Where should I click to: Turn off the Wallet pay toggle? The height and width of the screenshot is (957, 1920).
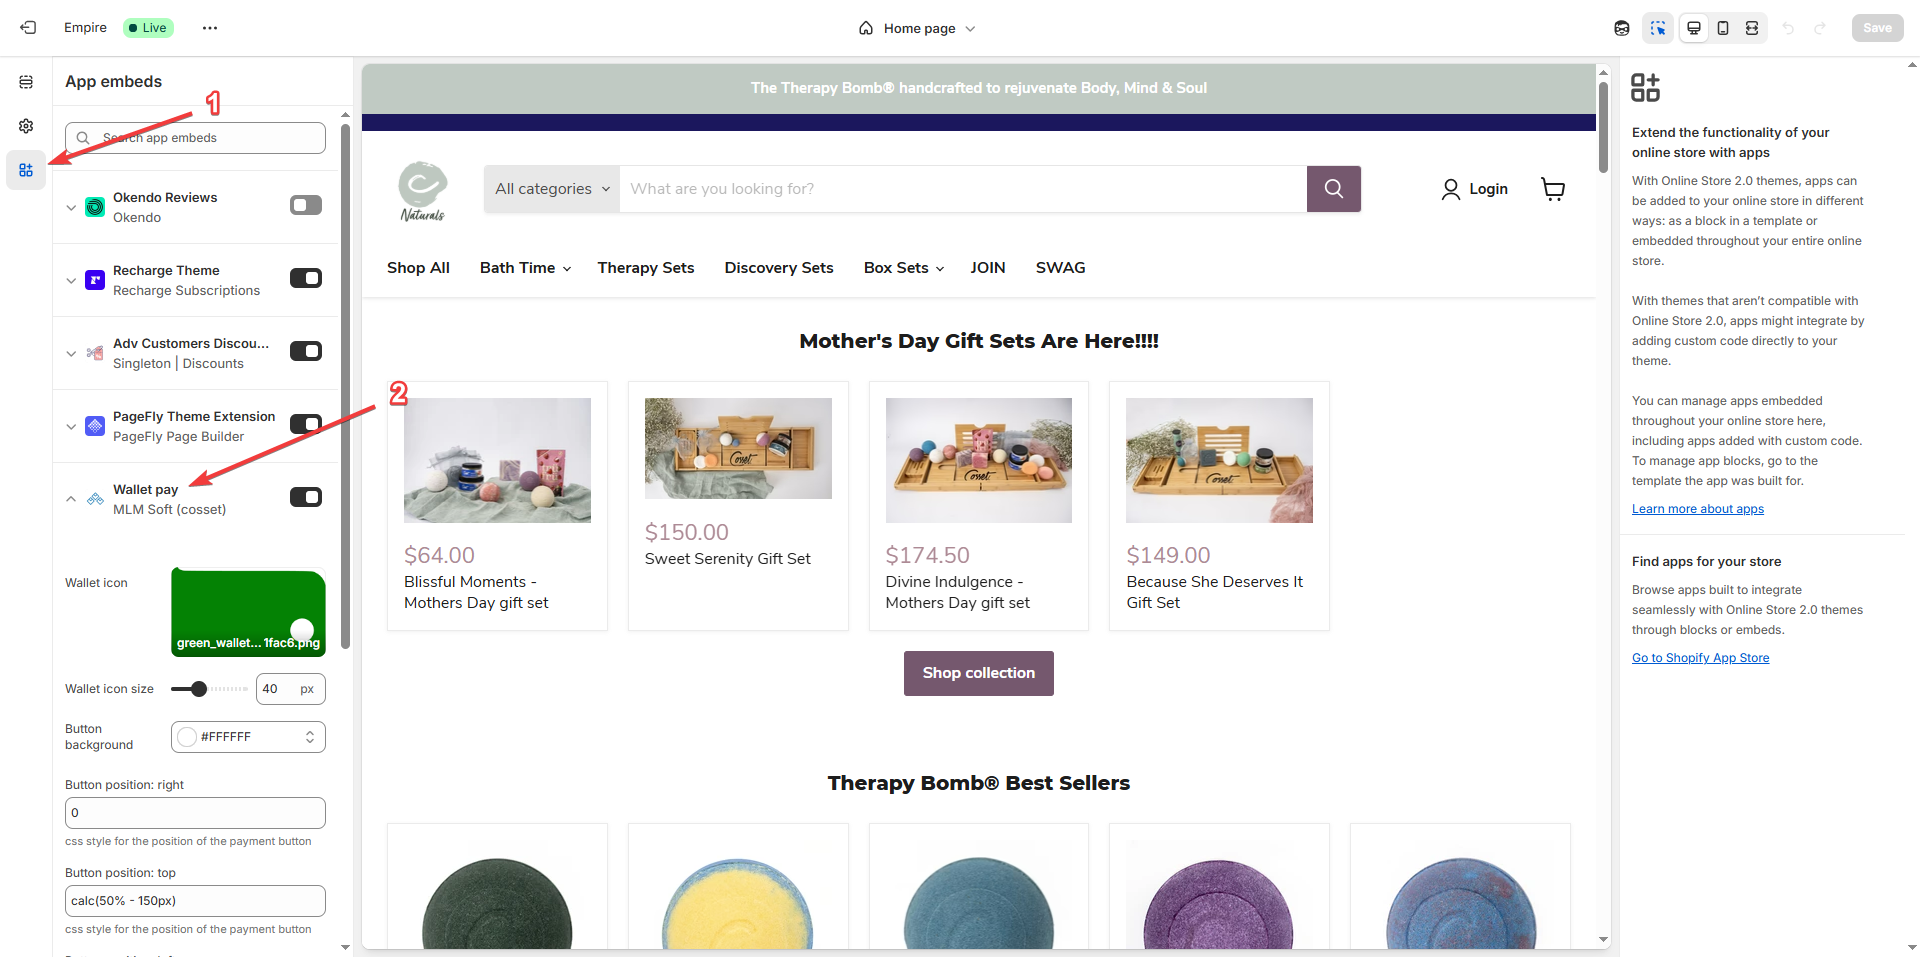tap(306, 497)
